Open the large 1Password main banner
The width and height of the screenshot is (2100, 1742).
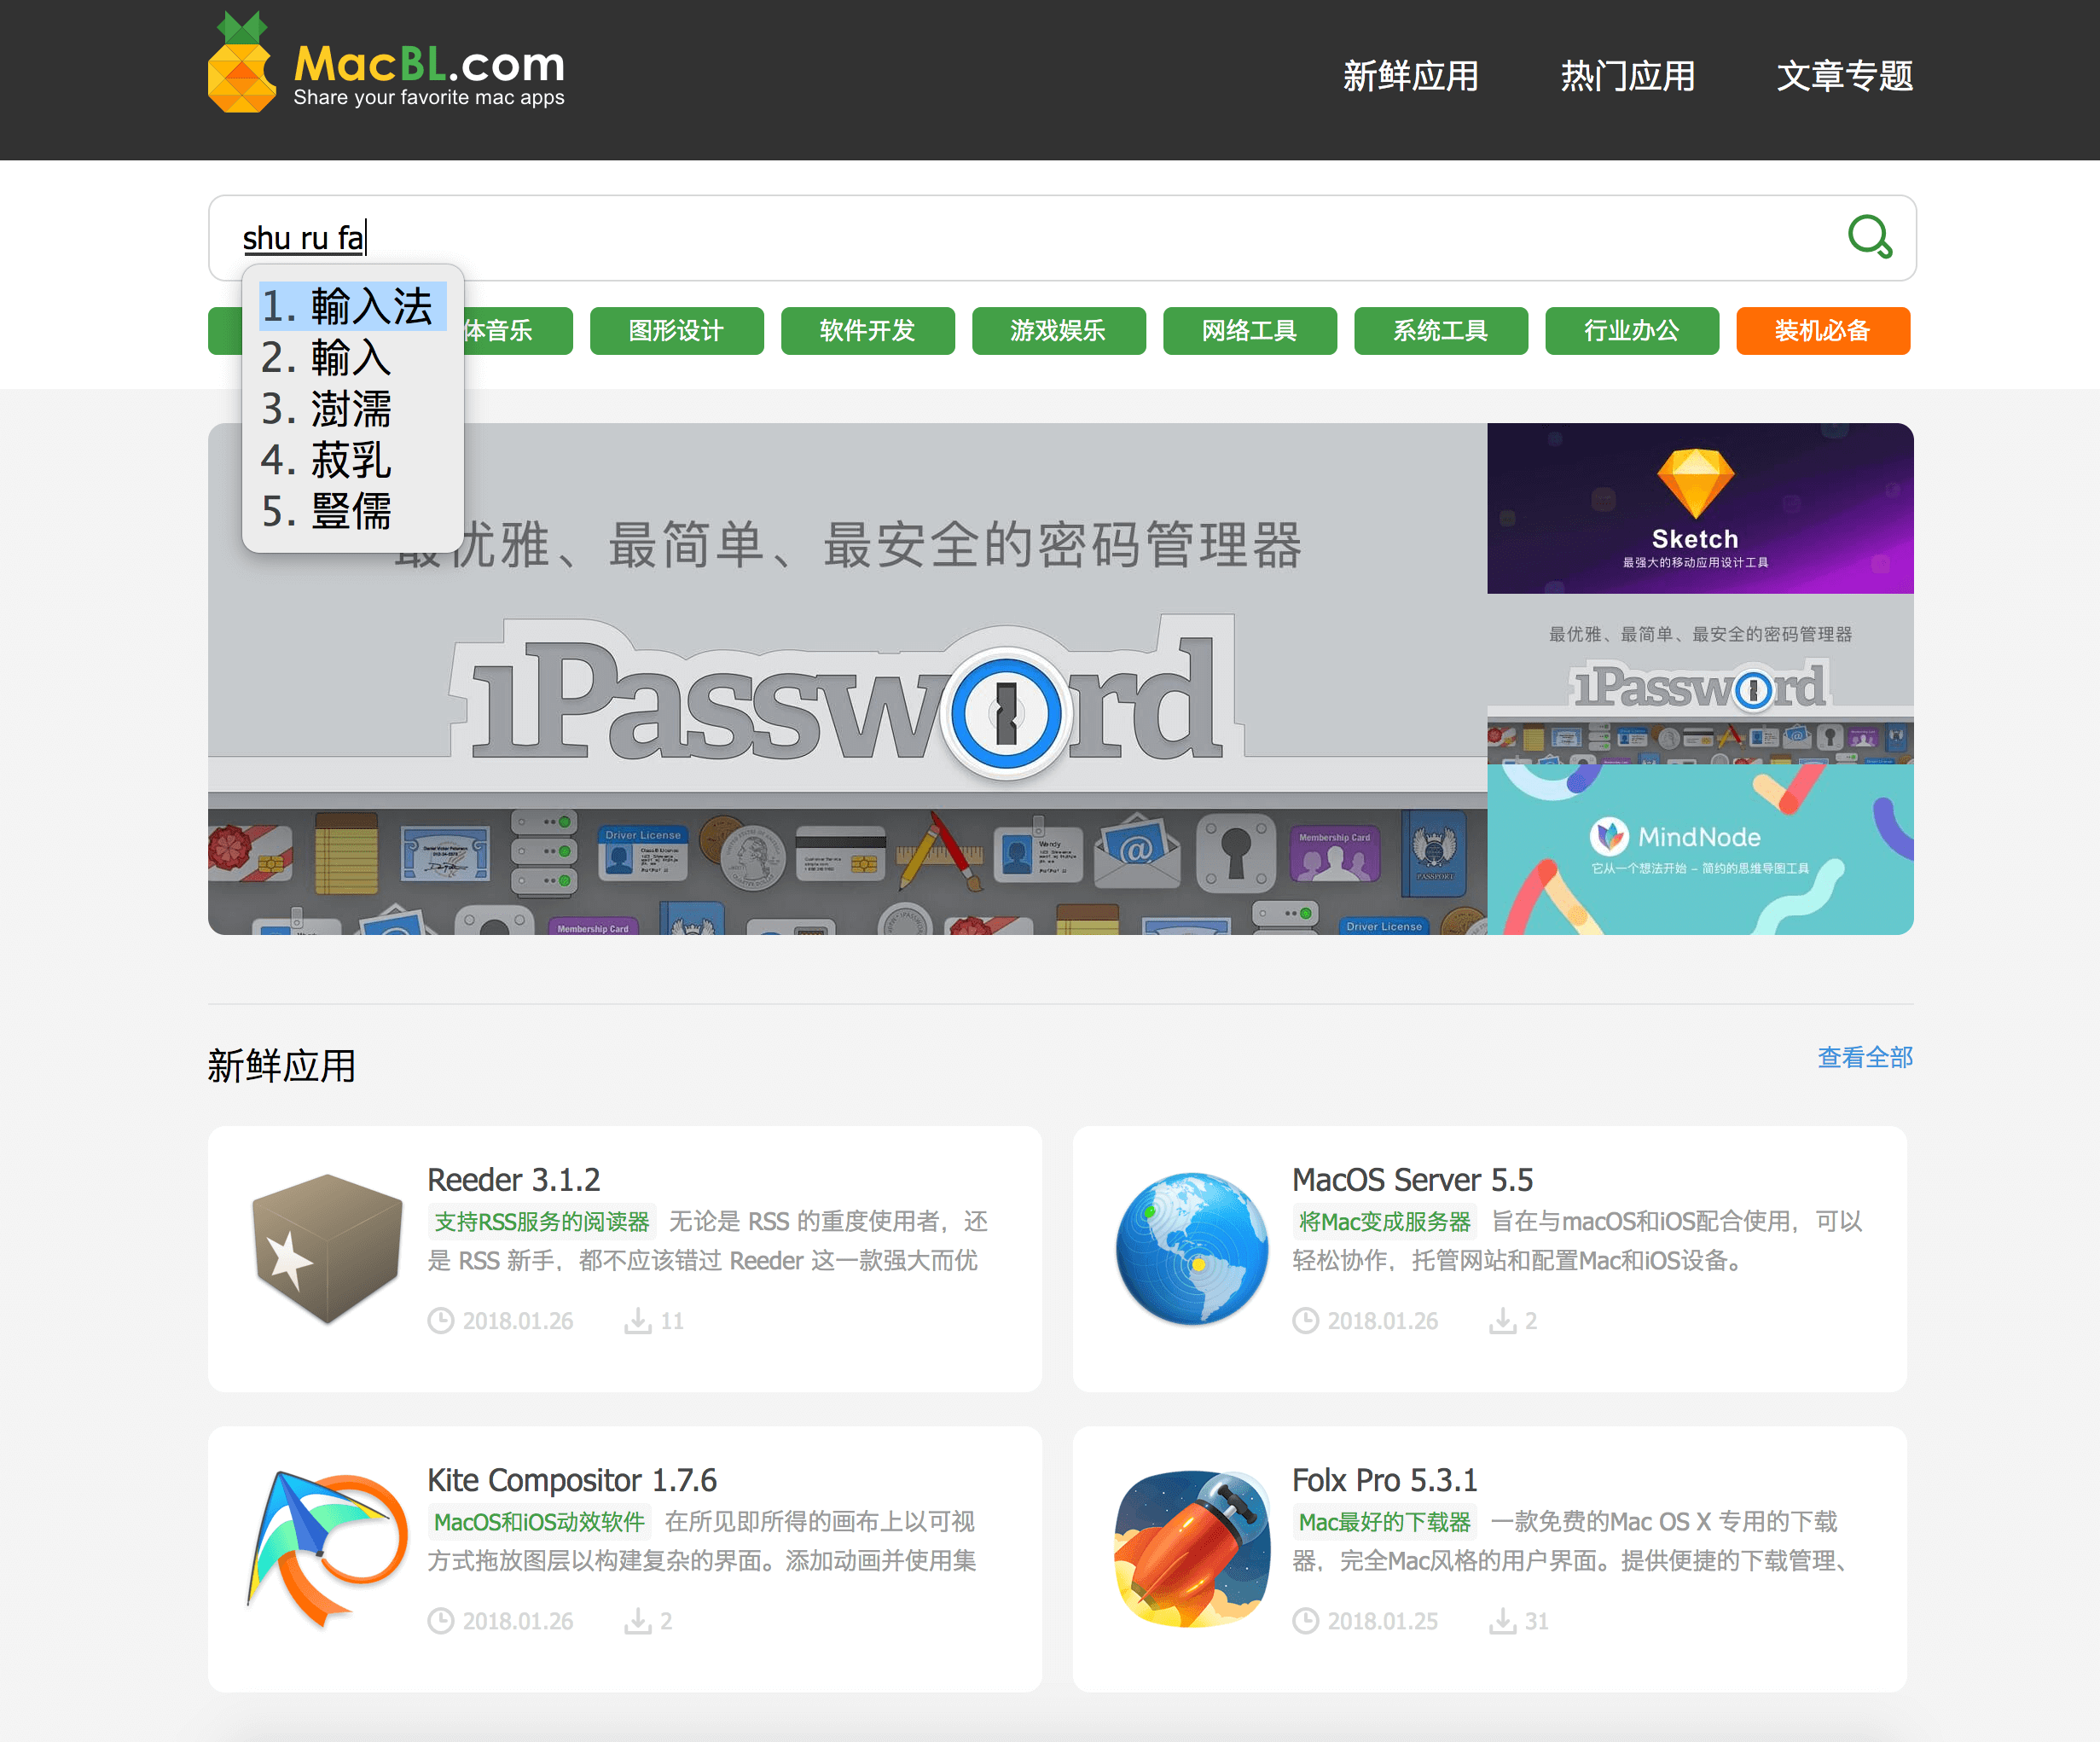[x=847, y=679]
